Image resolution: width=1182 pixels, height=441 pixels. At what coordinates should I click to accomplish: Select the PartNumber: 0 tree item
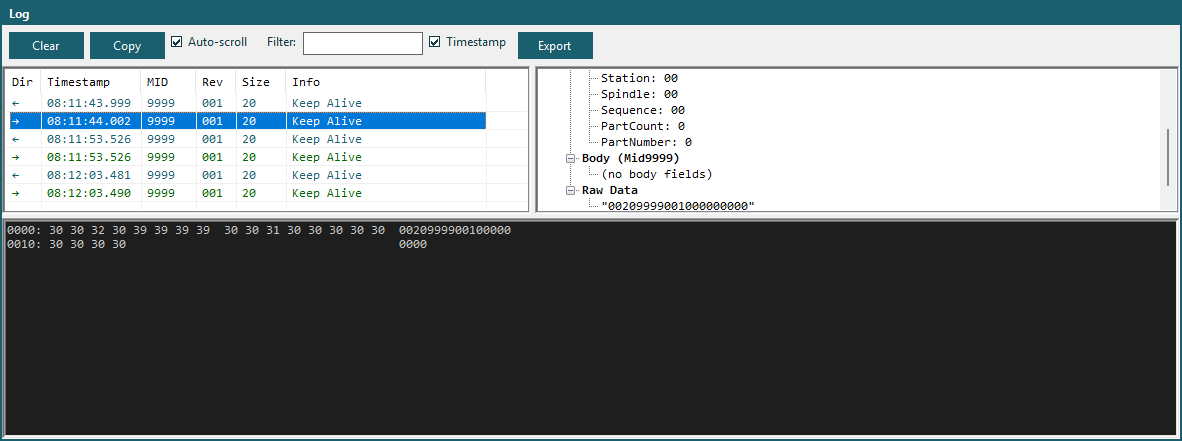click(x=646, y=142)
